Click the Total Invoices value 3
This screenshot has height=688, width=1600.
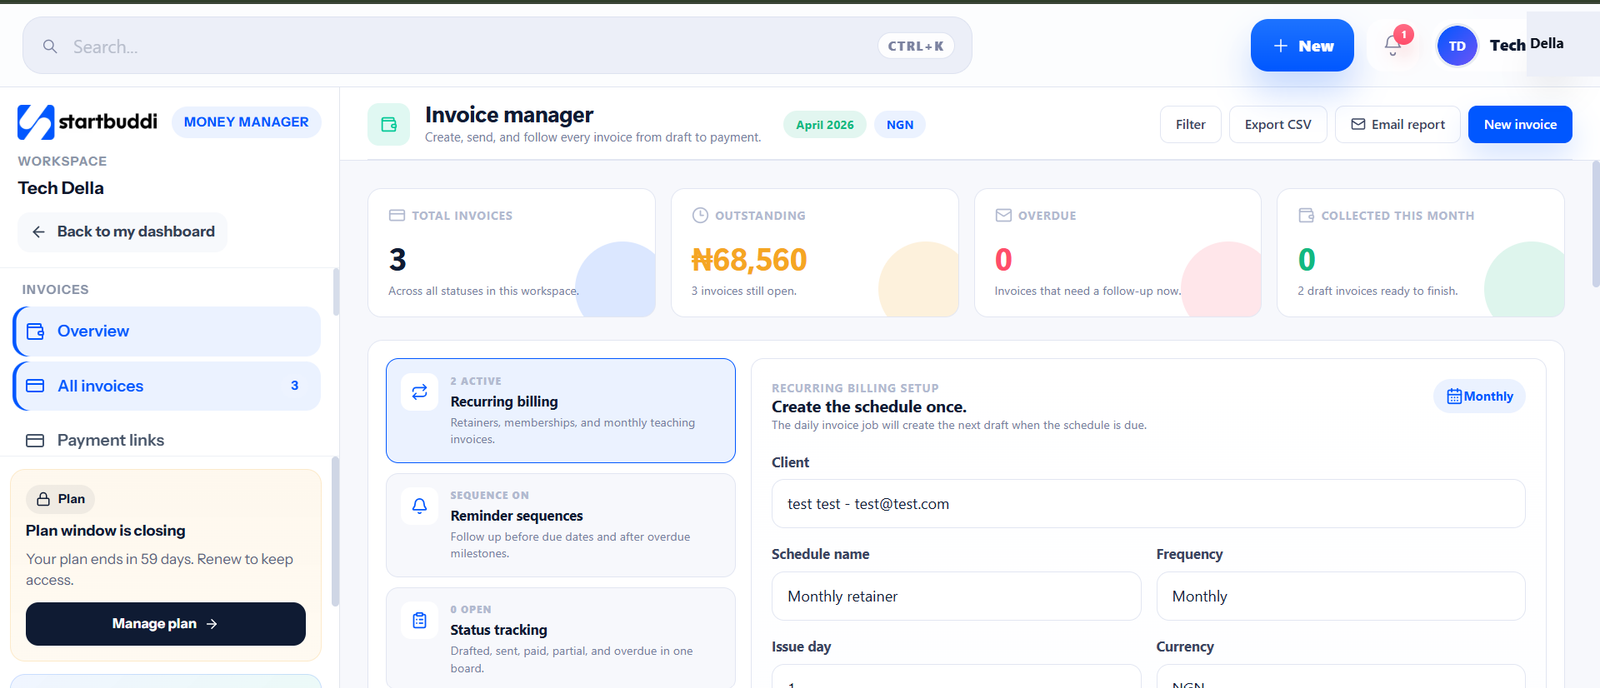coord(398,260)
